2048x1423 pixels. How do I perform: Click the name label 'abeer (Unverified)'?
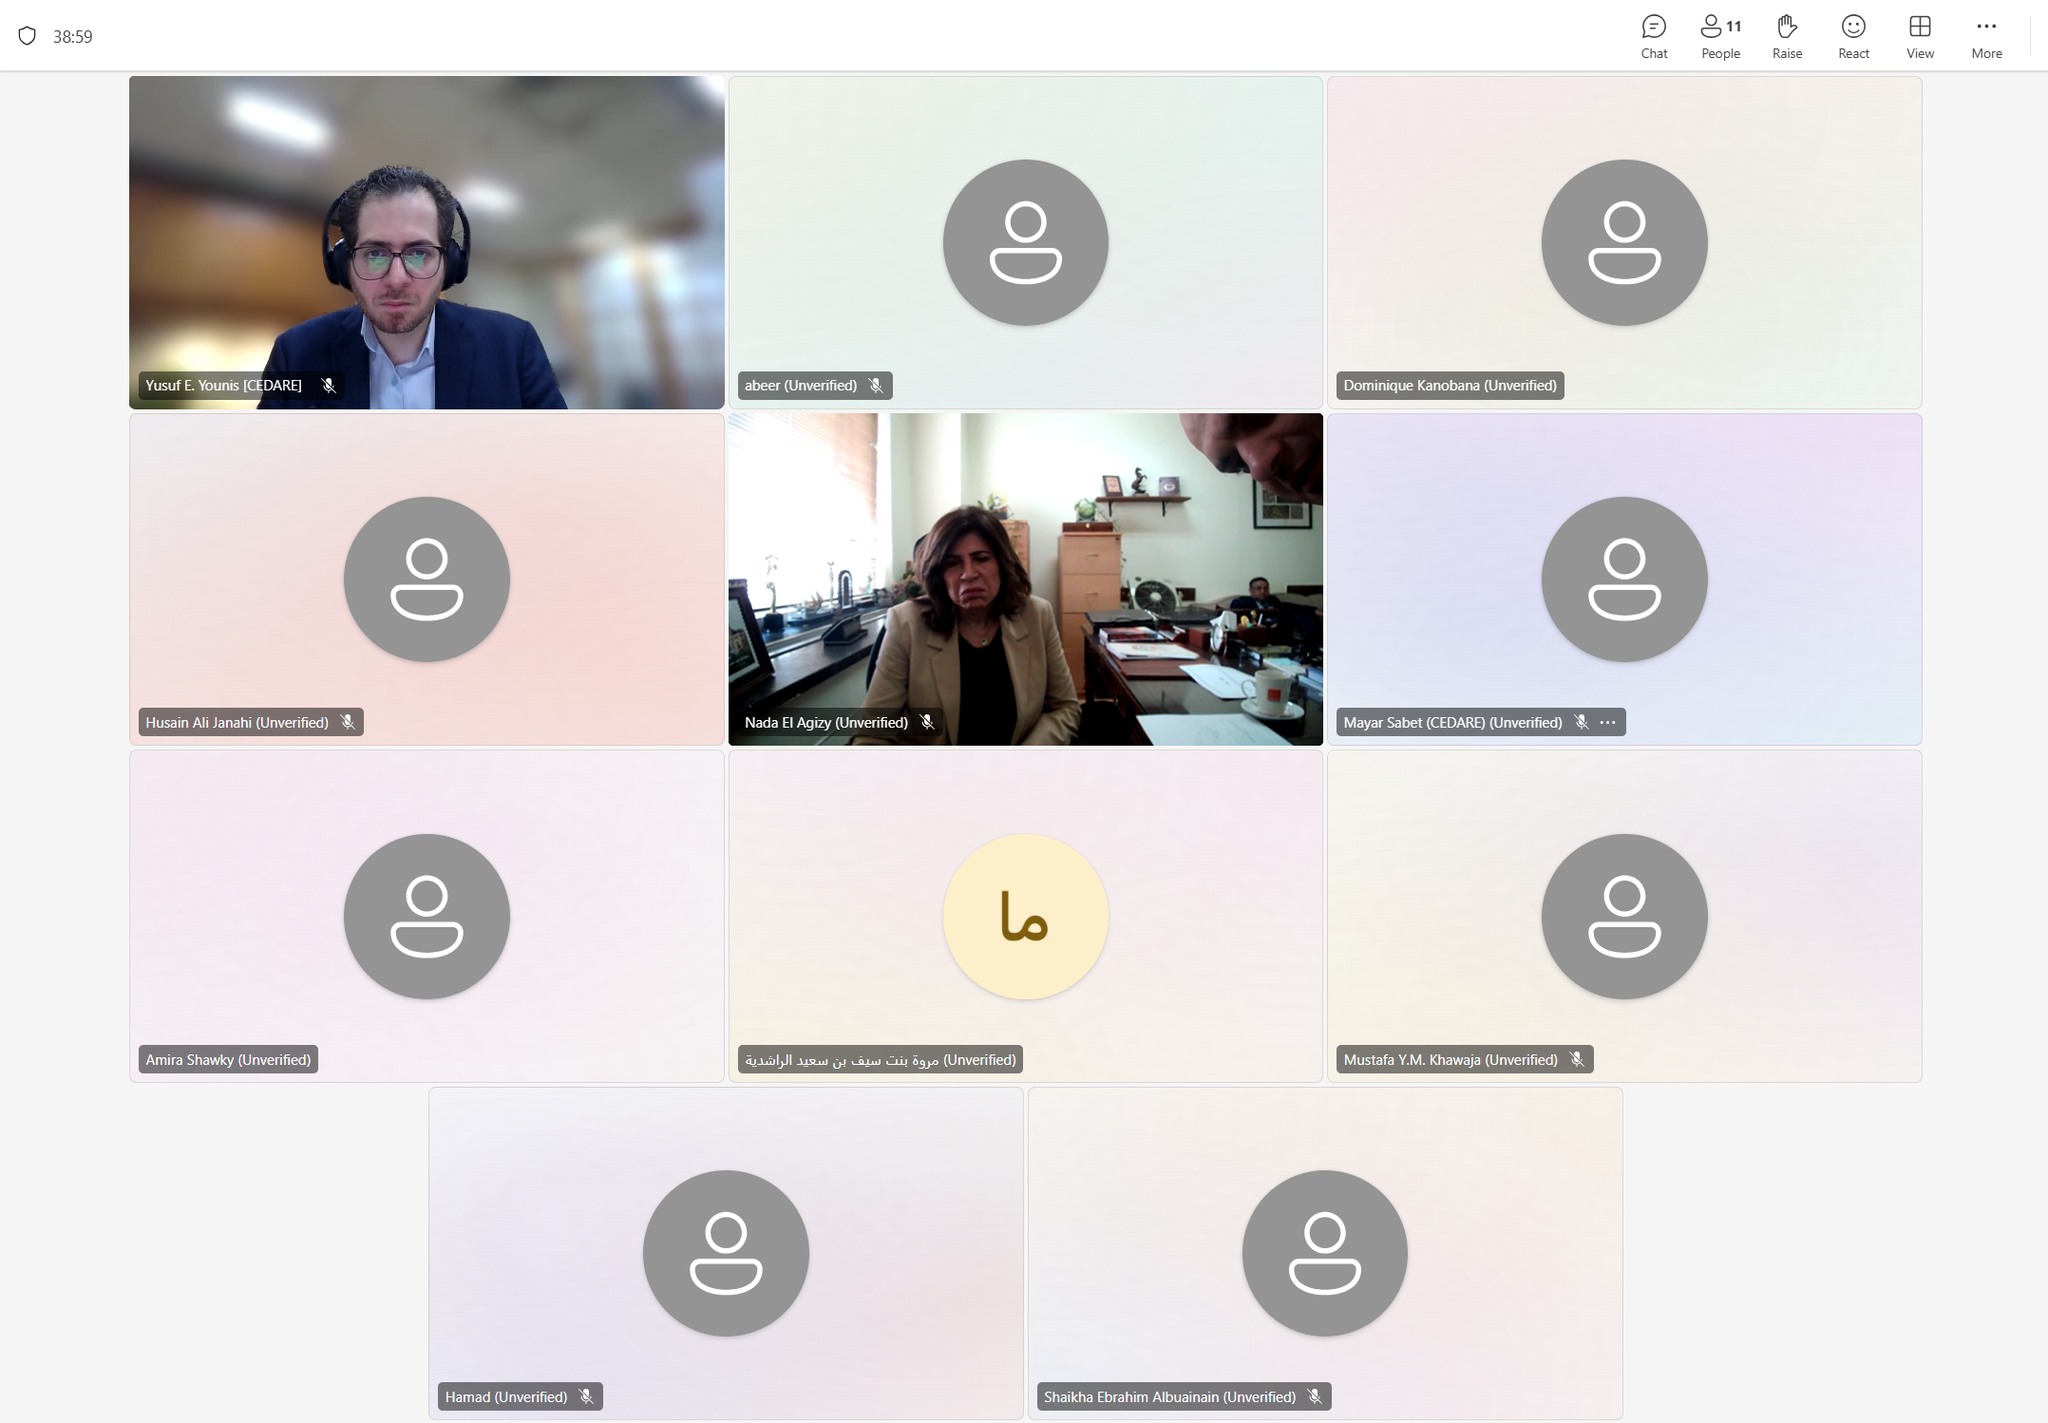[801, 385]
